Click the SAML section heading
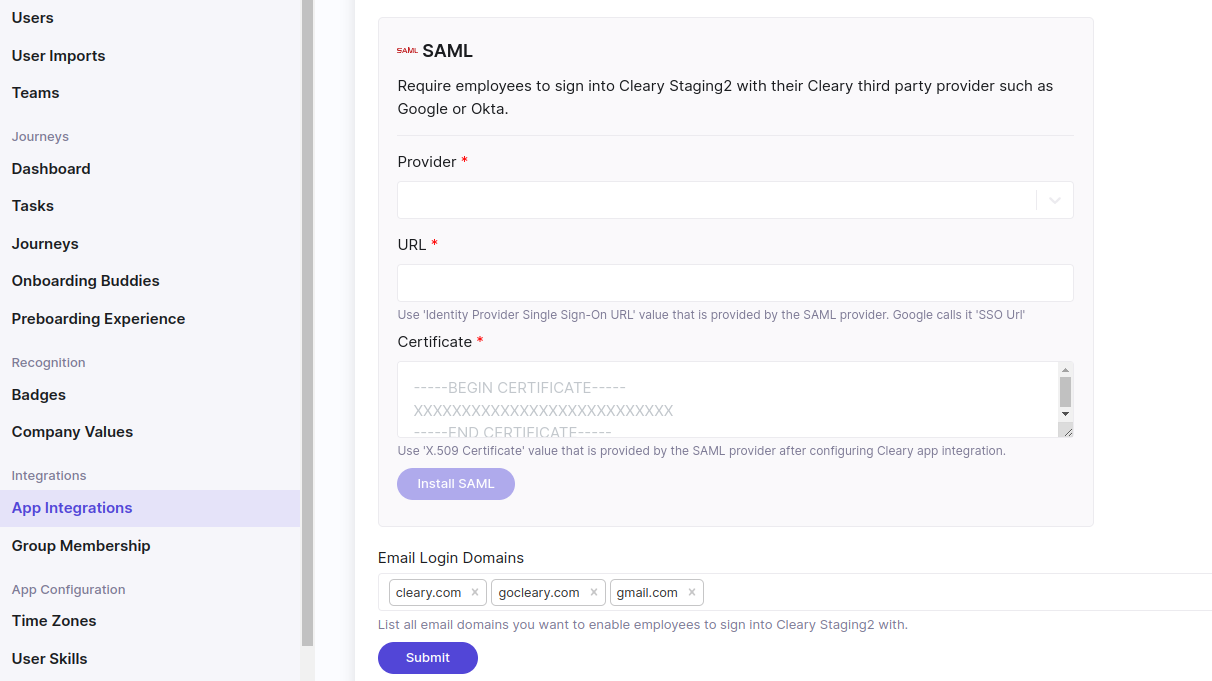 point(448,51)
